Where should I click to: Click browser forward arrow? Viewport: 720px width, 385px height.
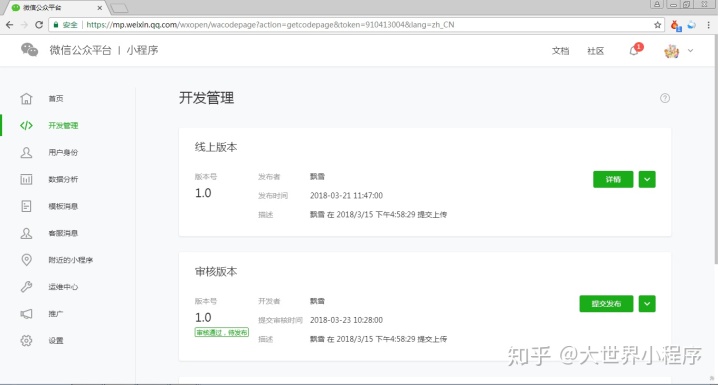tap(24, 25)
